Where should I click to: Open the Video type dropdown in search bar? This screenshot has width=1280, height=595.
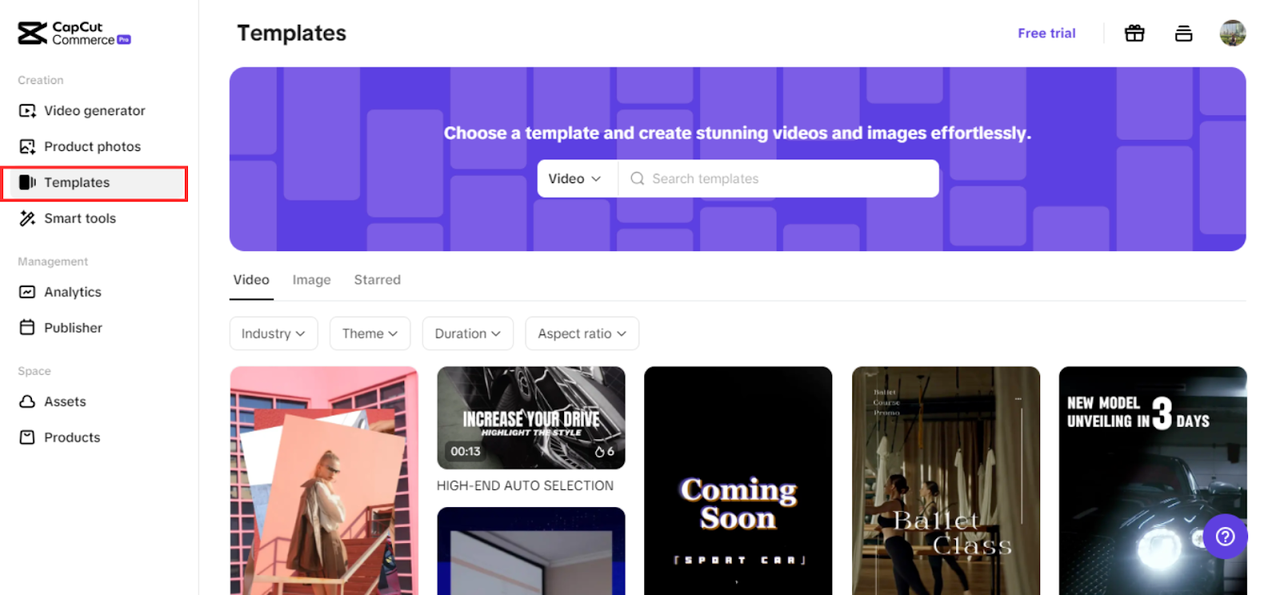click(575, 179)
